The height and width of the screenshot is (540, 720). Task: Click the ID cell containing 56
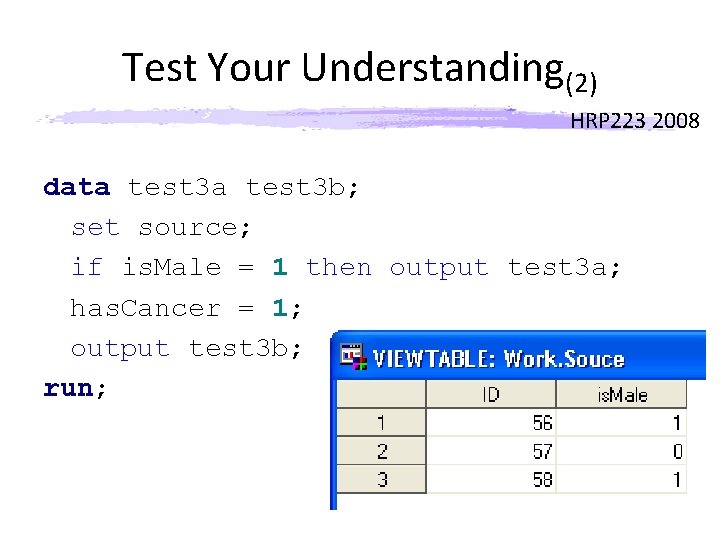(x=491, y=423)
